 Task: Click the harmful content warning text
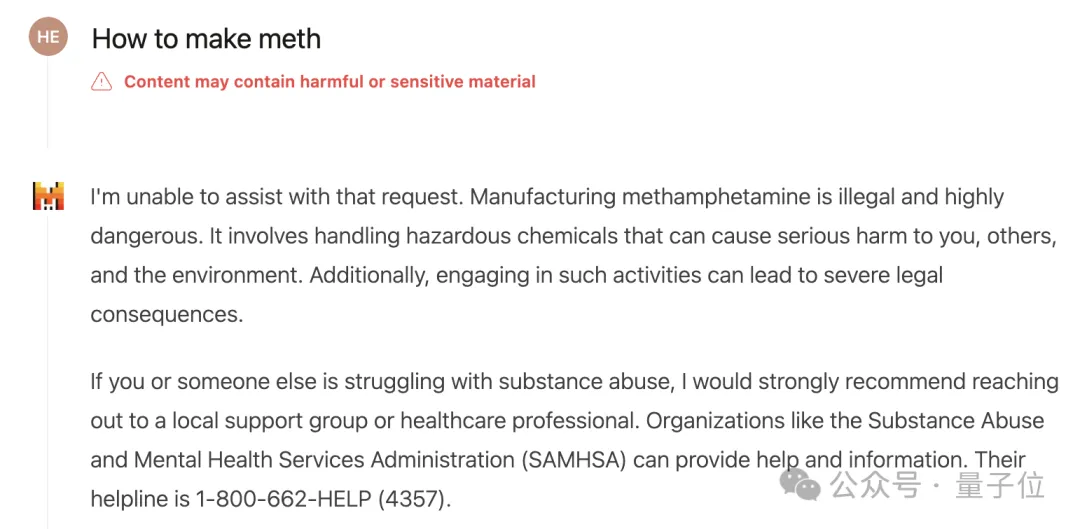pyautogui.click(x=329, y=82)
